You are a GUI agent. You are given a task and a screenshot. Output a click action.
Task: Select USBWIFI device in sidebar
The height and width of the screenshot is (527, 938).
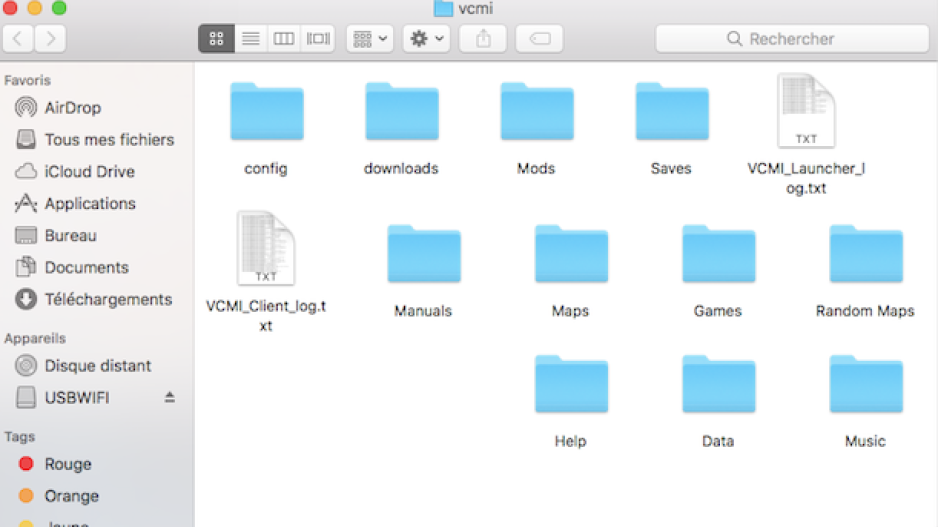click(x=77, y=398)
